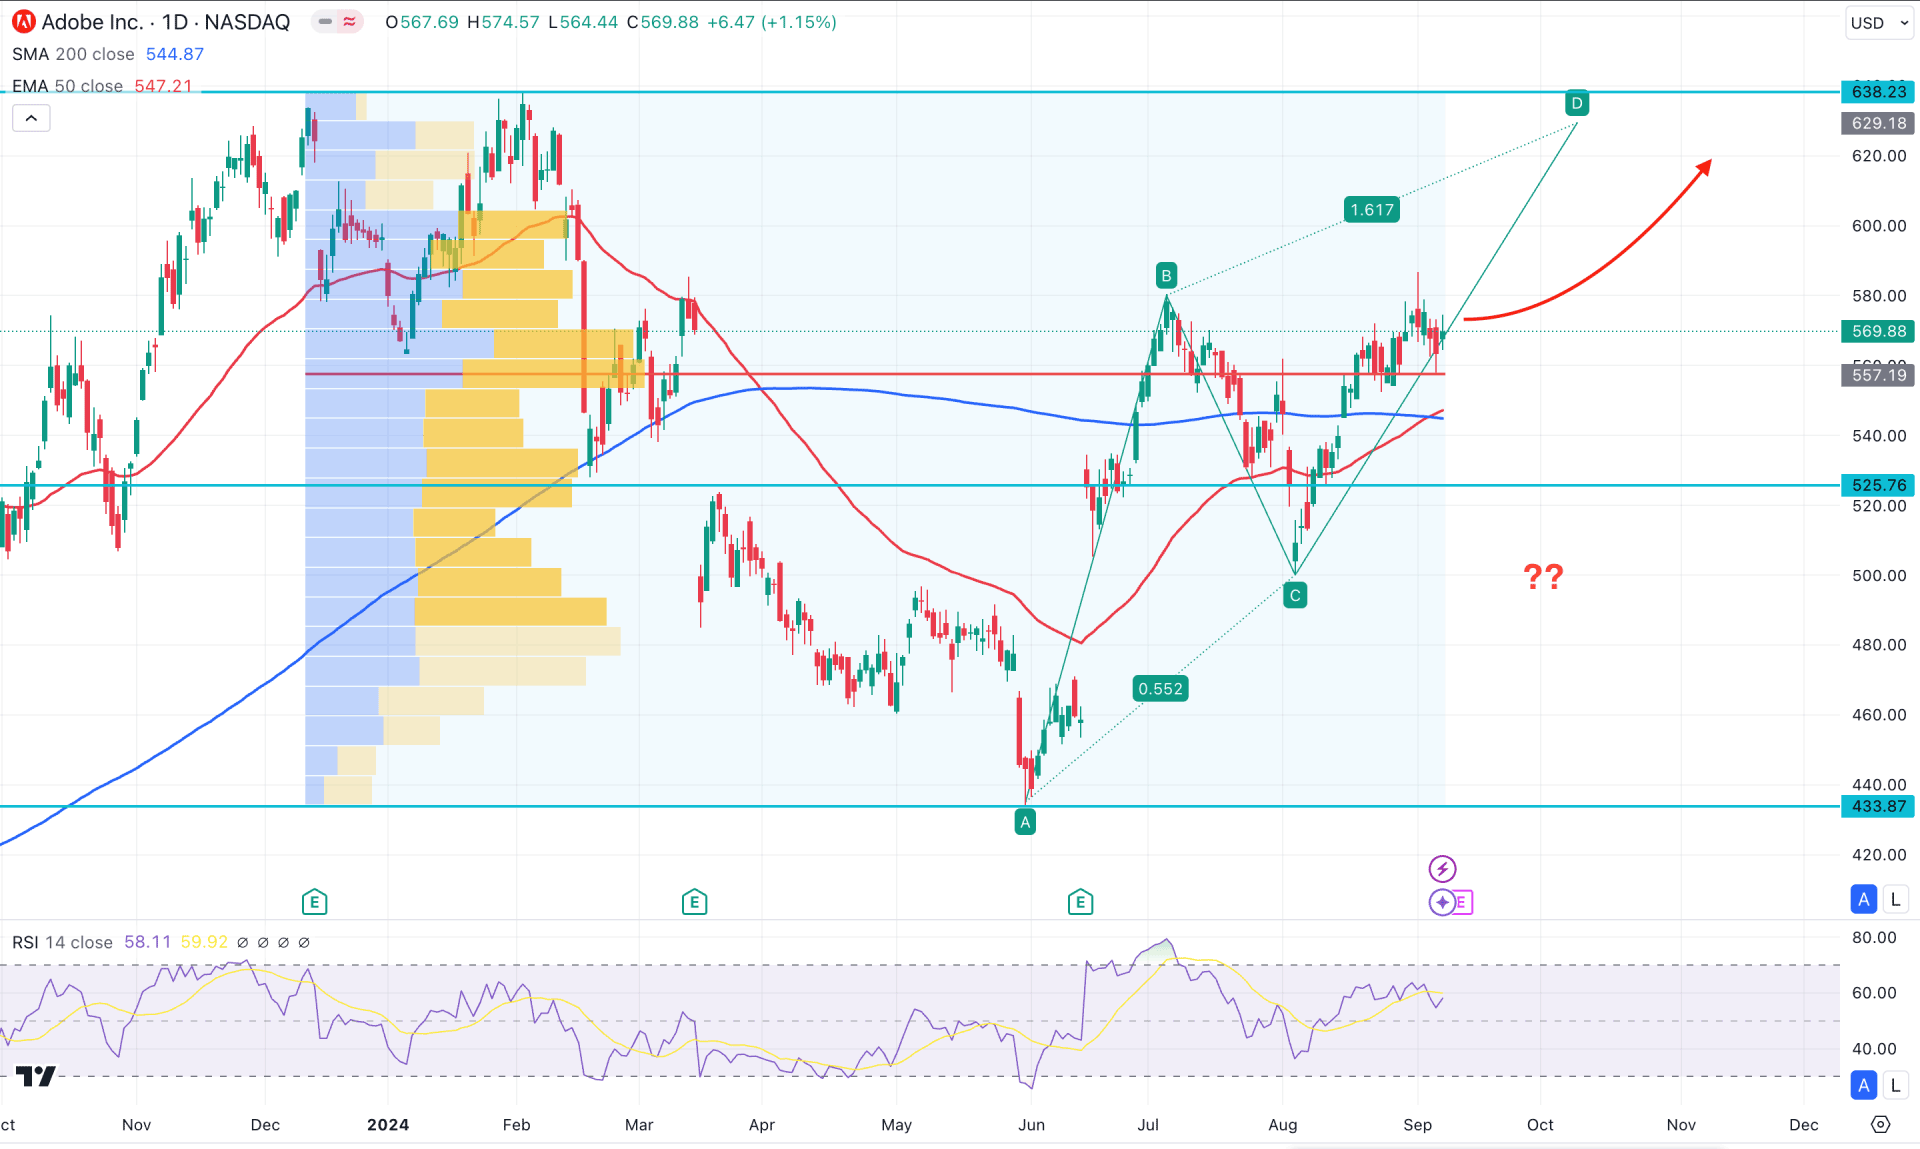
Task: Open the USD currency dropdown
Action: (x=1879, y=23)
